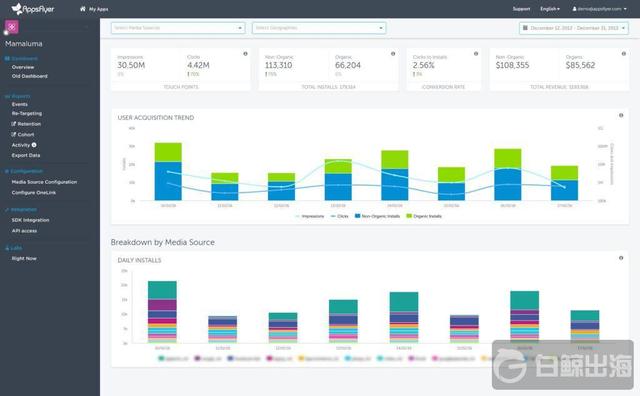Open the info icon on Total Revenue card
640x396 pixels.
tap(624, 53)
